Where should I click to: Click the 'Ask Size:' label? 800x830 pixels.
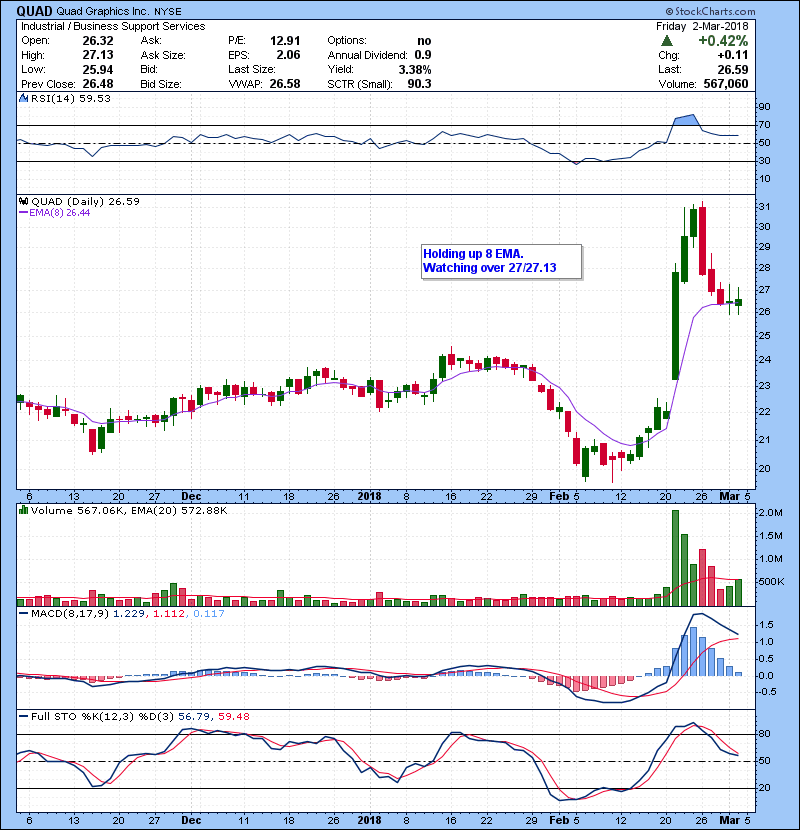click(x=163, y=55)
